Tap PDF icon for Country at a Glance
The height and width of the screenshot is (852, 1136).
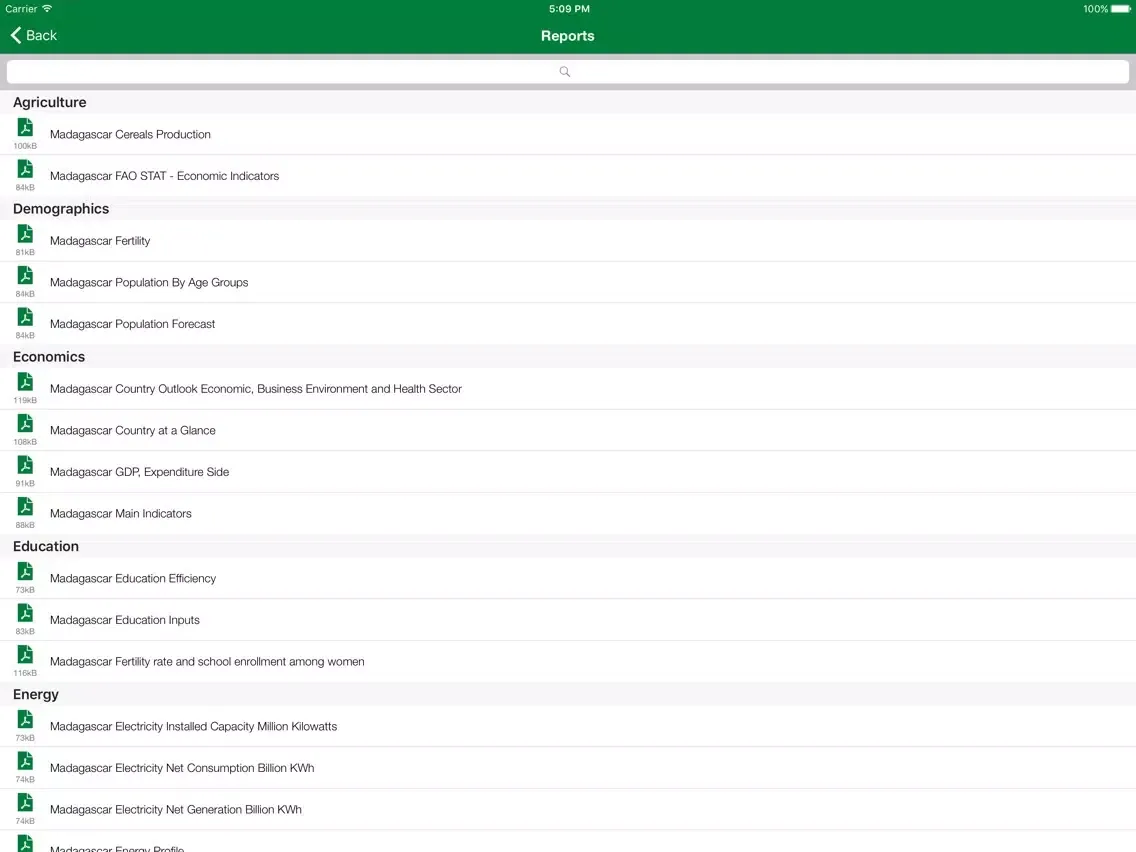pyautogui.click(x=25, y=423)
